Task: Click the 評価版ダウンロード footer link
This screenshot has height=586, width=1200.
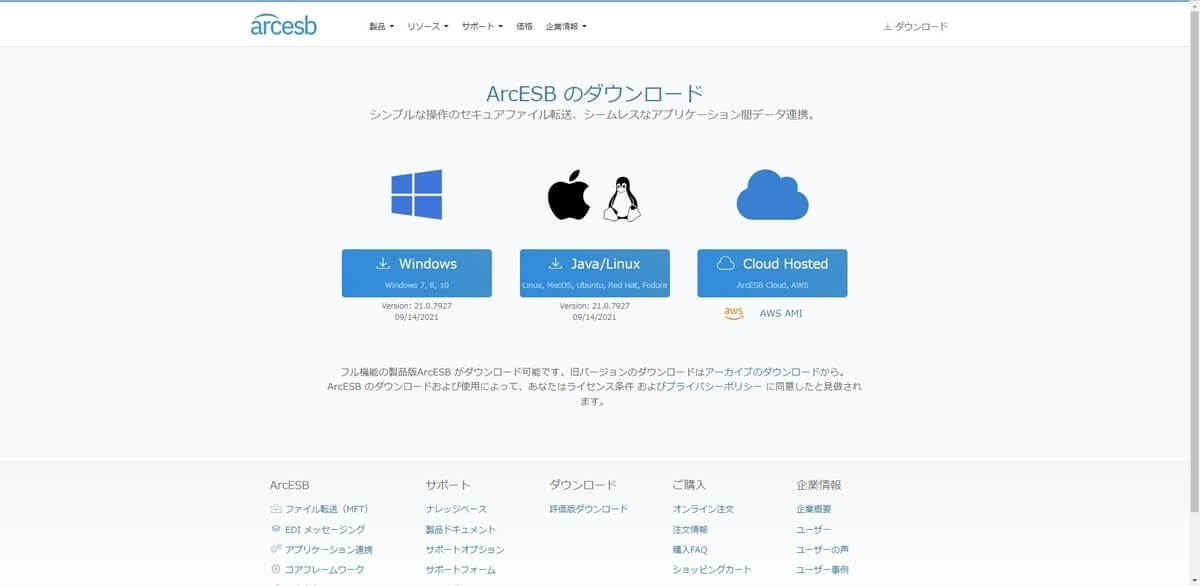Action: (589, 509)
